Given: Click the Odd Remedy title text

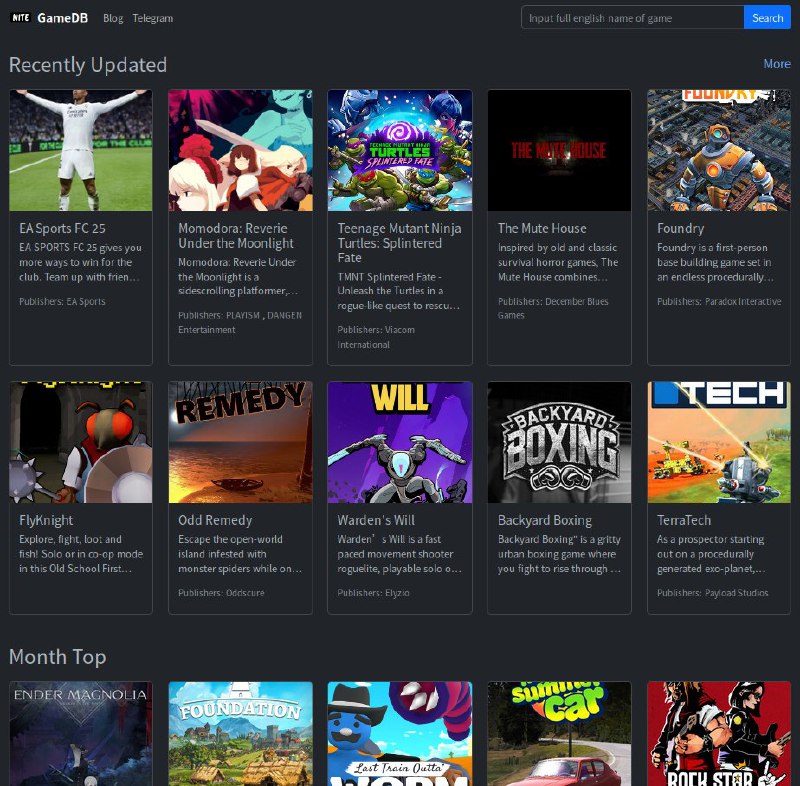Looking at the screenshot, I should coord(215,520).
